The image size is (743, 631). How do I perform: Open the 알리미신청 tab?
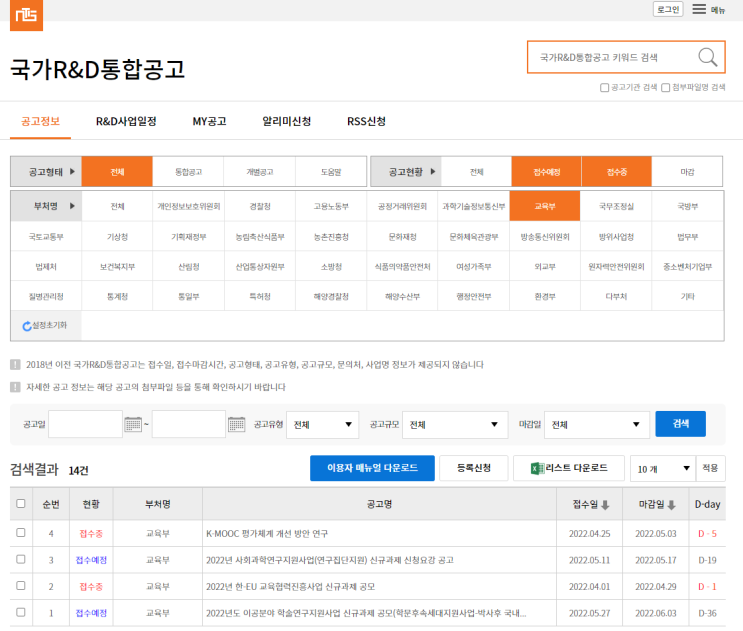click(x=287, y=121)
